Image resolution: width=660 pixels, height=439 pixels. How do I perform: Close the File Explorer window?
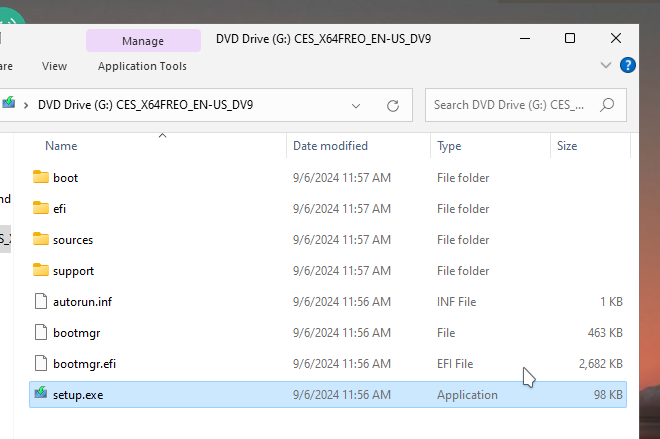pyautogui.click(x=616, y=38)
